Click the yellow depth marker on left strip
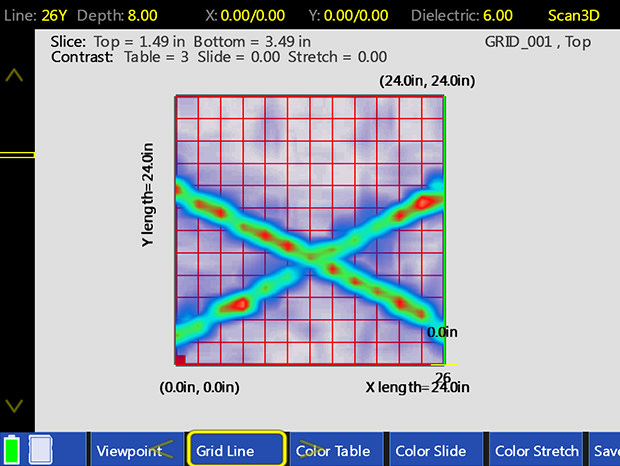The height and width of the screenshot is (466, 620). [x=17, y=155]
